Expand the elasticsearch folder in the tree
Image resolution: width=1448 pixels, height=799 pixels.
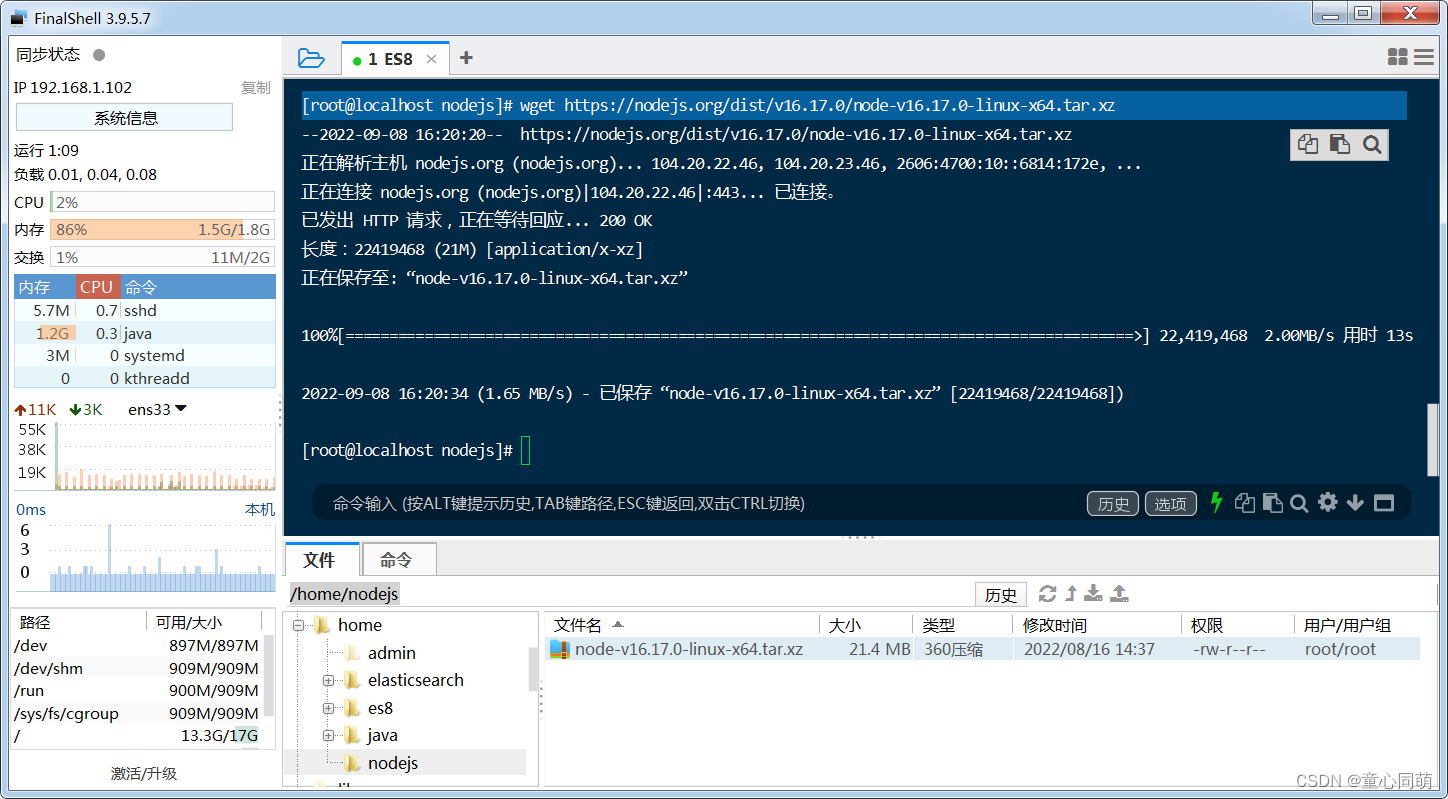pyautogui.click(x=328, y=680)
